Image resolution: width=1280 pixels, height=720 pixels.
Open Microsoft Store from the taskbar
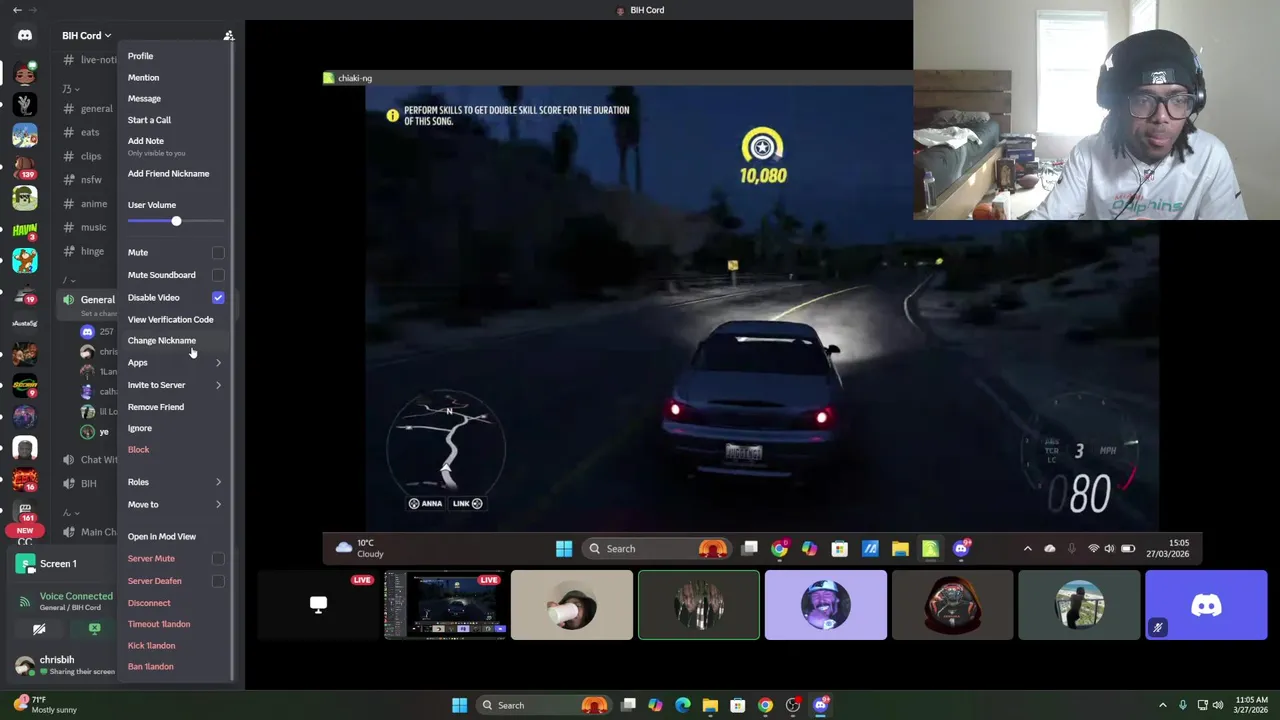pos(738,705)
